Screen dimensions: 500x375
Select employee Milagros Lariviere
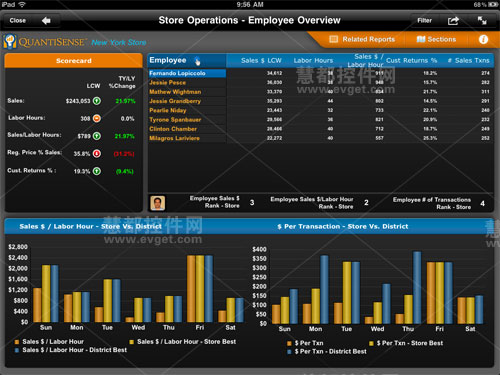pos(174,138)
